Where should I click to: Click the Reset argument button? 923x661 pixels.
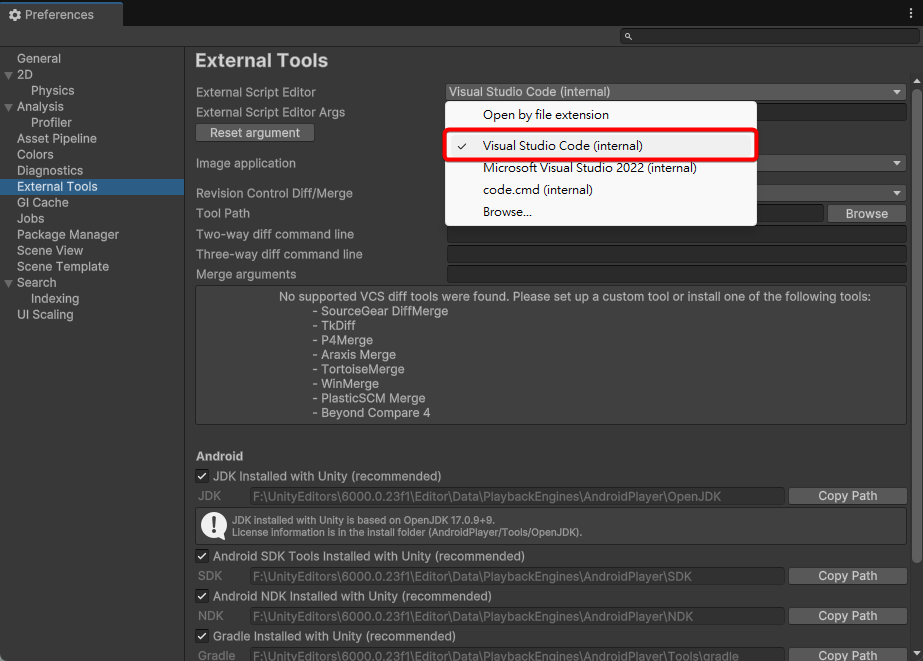tap(255, 133)
